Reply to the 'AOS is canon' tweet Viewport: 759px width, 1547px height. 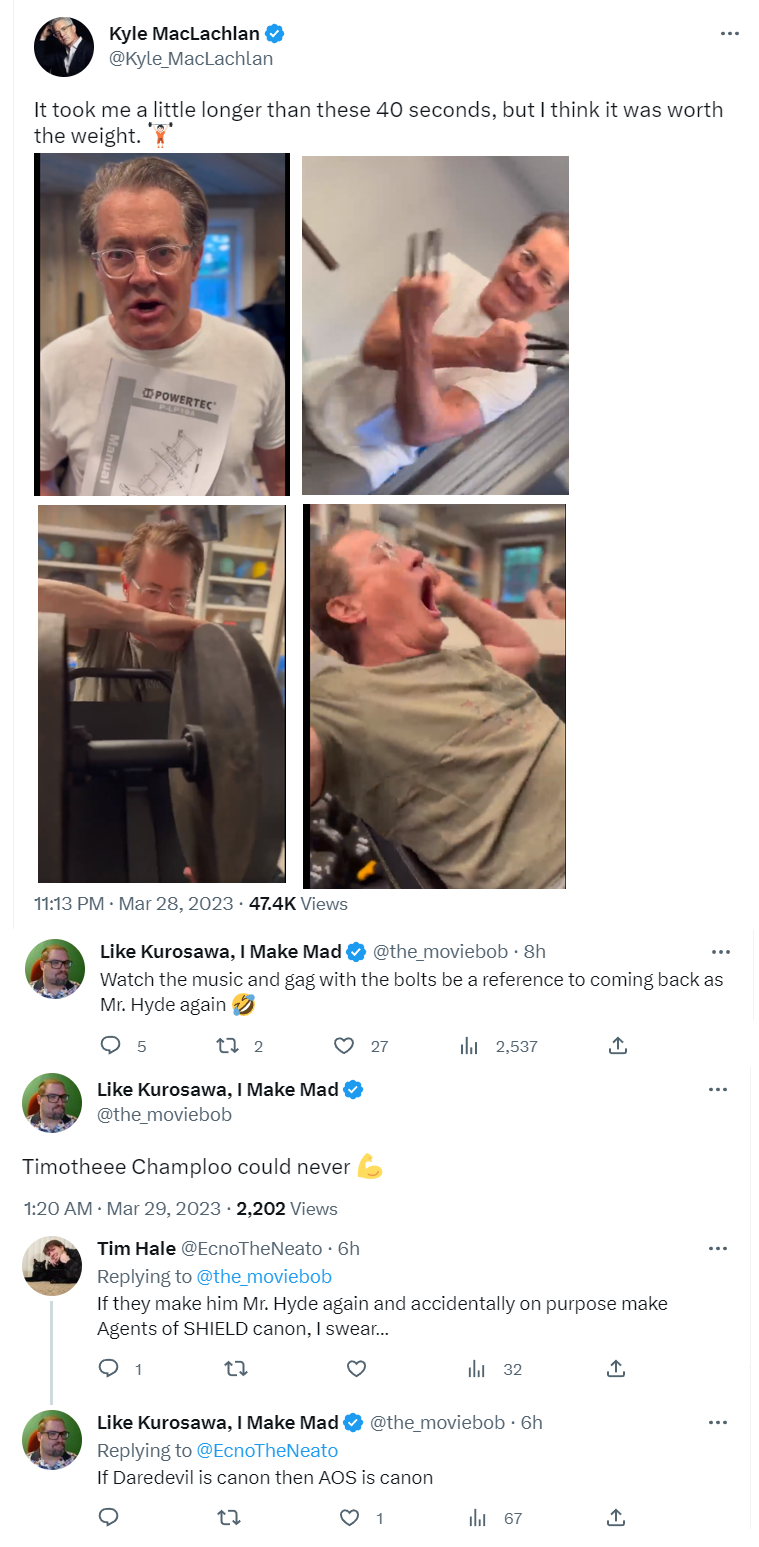click(x=109, y=1517)
